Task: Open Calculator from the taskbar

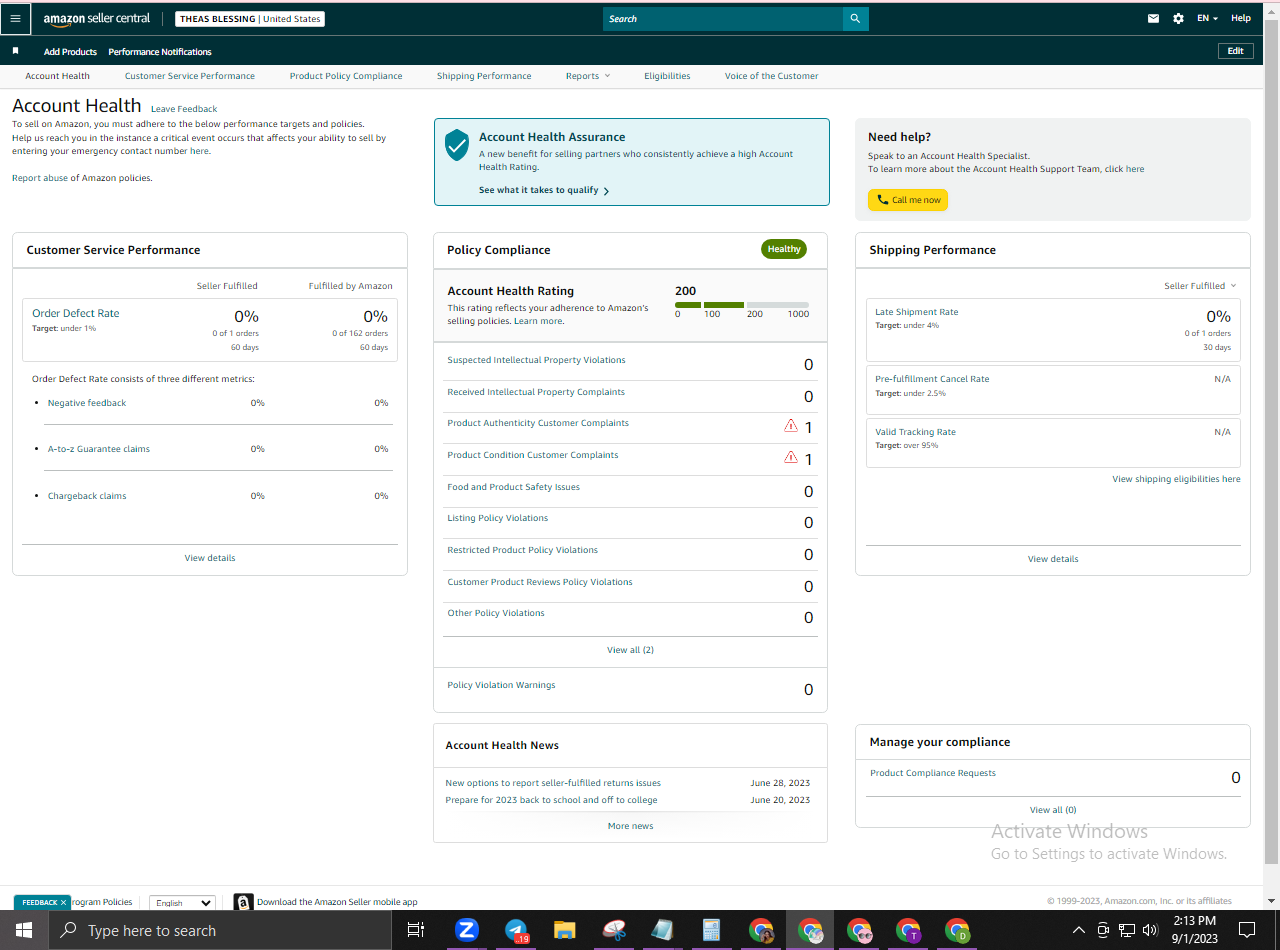Action: (x=712, y=930)
